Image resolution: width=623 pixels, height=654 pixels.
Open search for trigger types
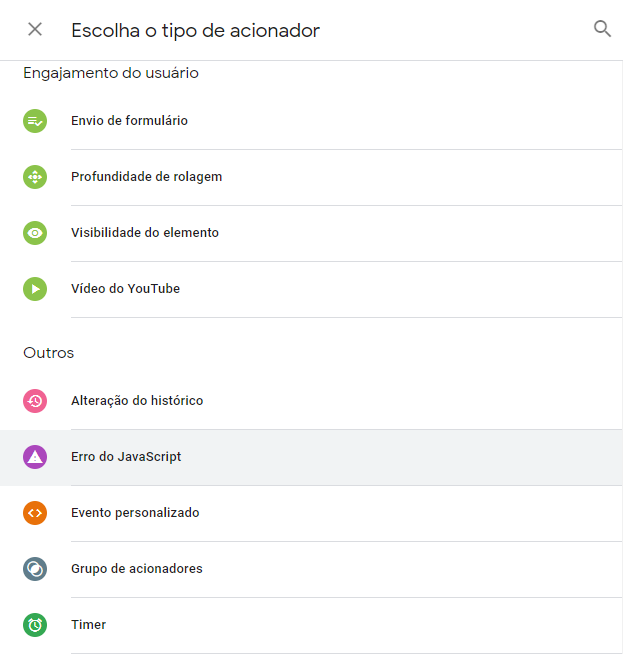click(602, 29)
